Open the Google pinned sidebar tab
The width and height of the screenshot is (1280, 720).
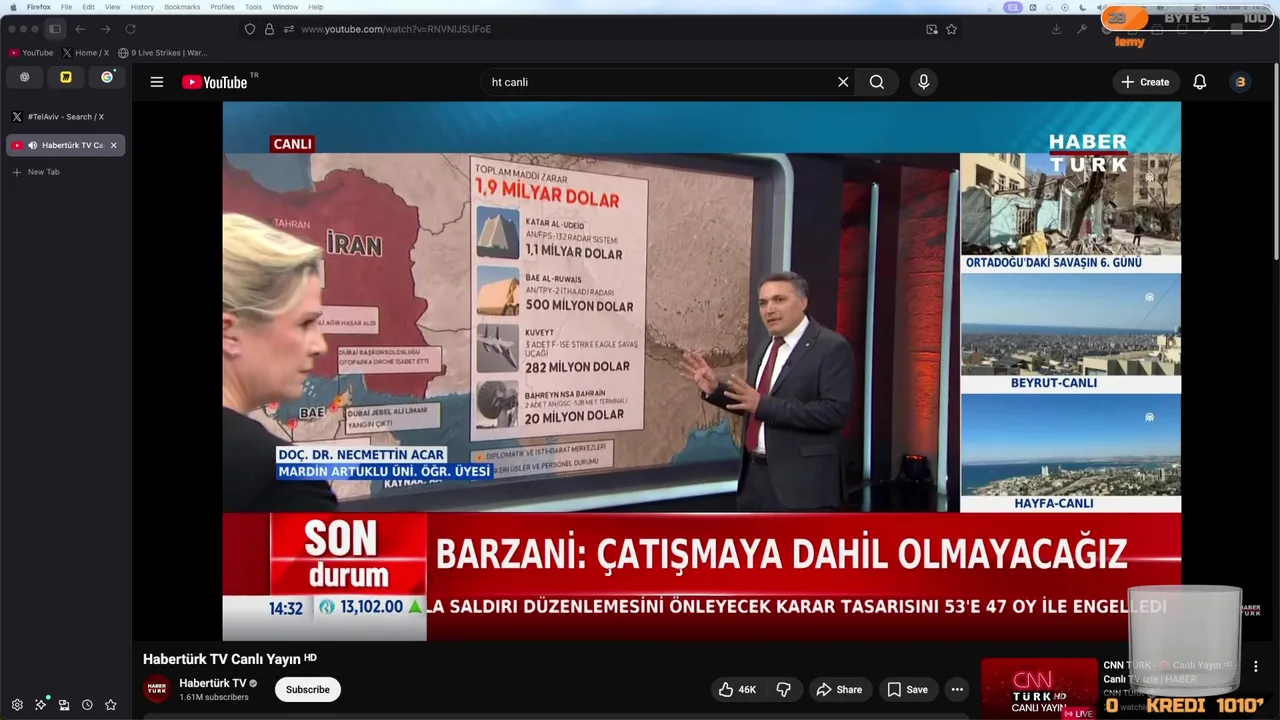107,77
